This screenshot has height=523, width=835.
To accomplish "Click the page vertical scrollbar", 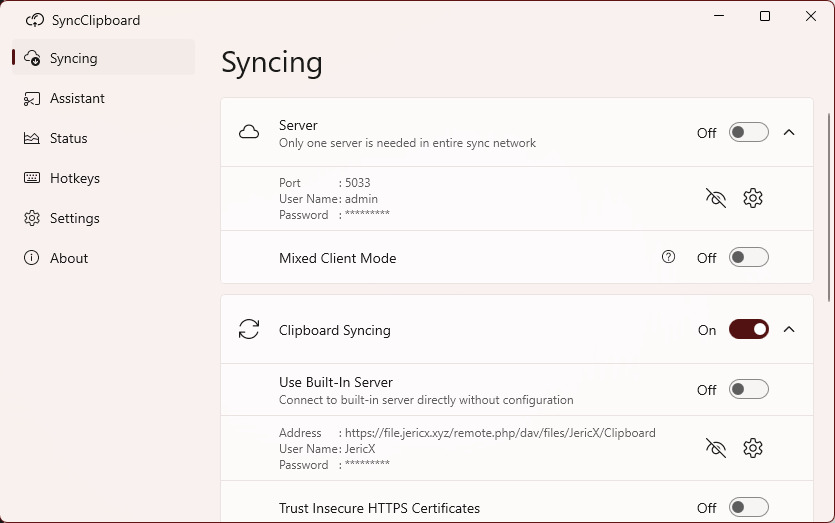I will [829, 208].
